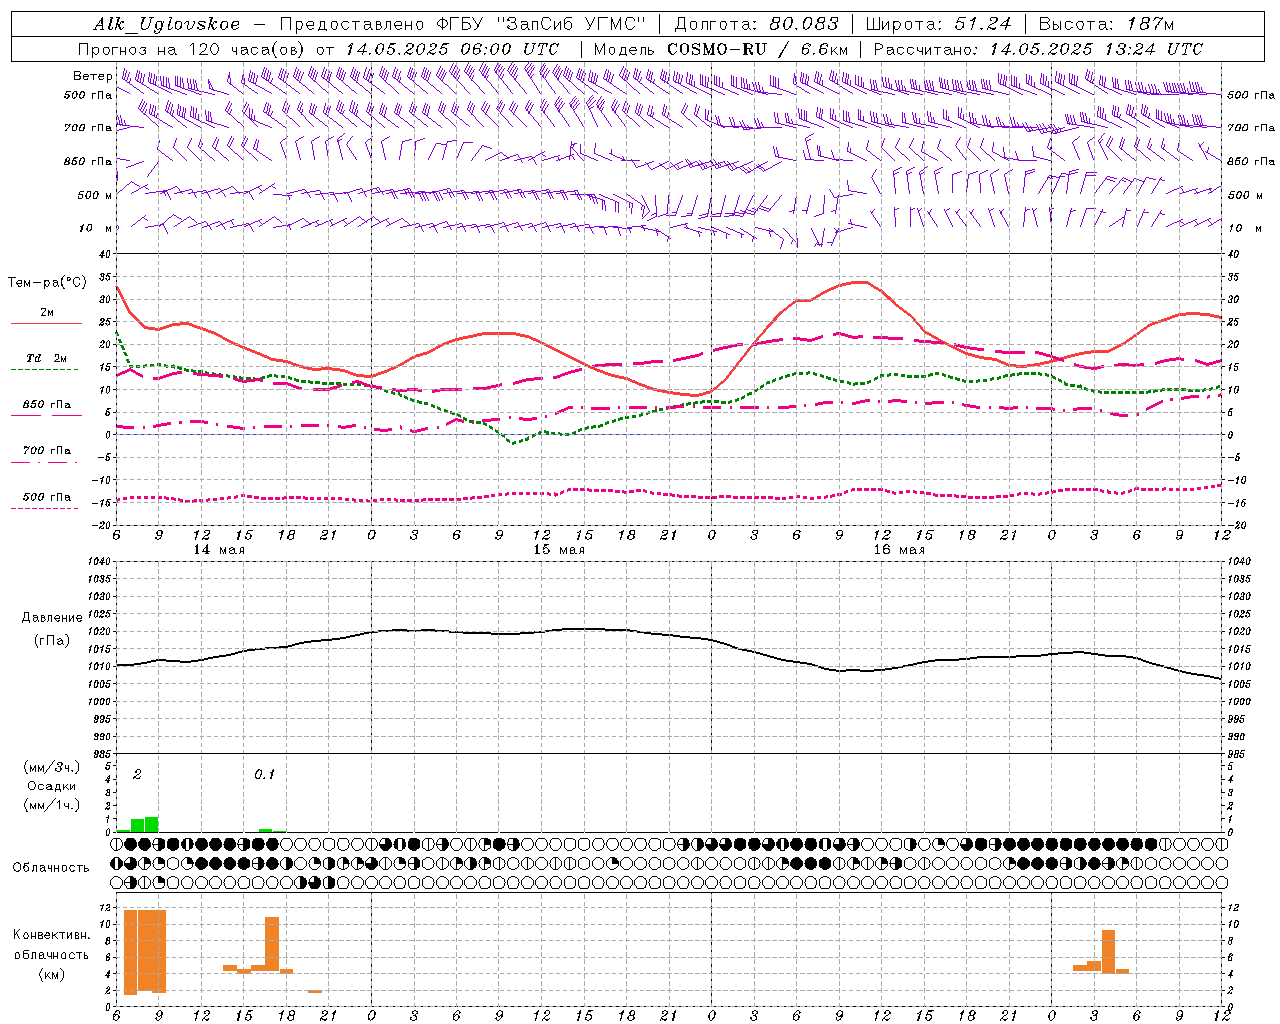Click the precipitation total value 2
Viewport: 1280px width, 1024px height.
137,775
